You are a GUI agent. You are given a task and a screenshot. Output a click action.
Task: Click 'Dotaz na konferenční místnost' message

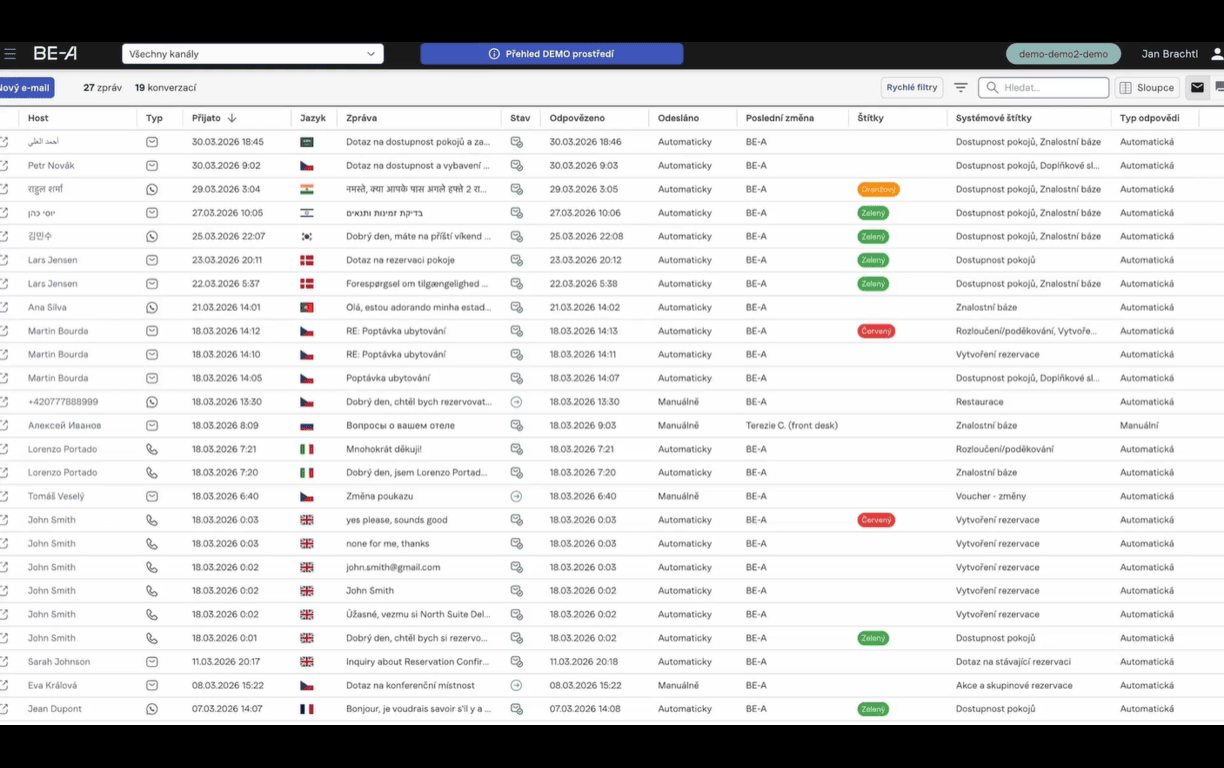(x=411, y=685)
